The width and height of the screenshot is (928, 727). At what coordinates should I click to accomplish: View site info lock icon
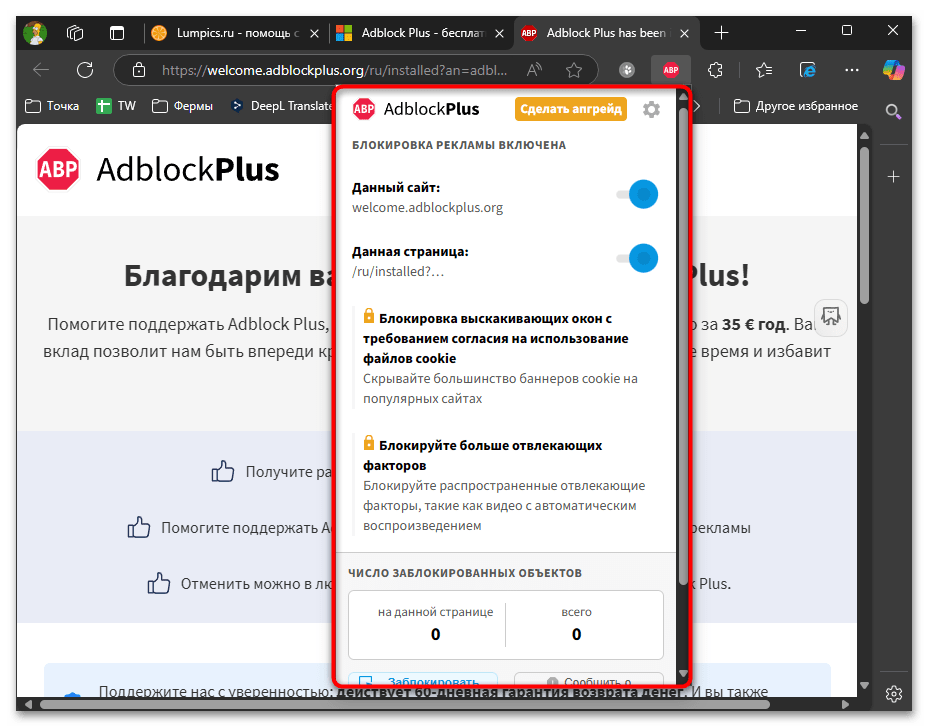click(139, 70)
